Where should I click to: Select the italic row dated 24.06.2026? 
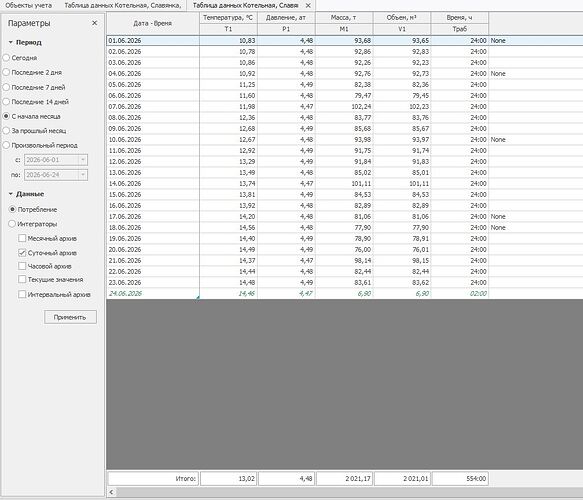coord(345,294)
